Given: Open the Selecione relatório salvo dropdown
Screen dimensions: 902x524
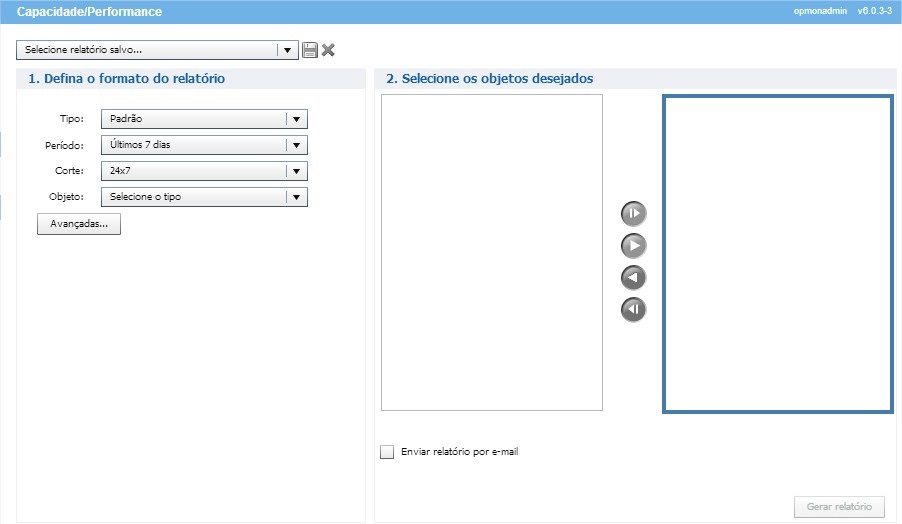Looking at the screenshot, I should [287, 50].
